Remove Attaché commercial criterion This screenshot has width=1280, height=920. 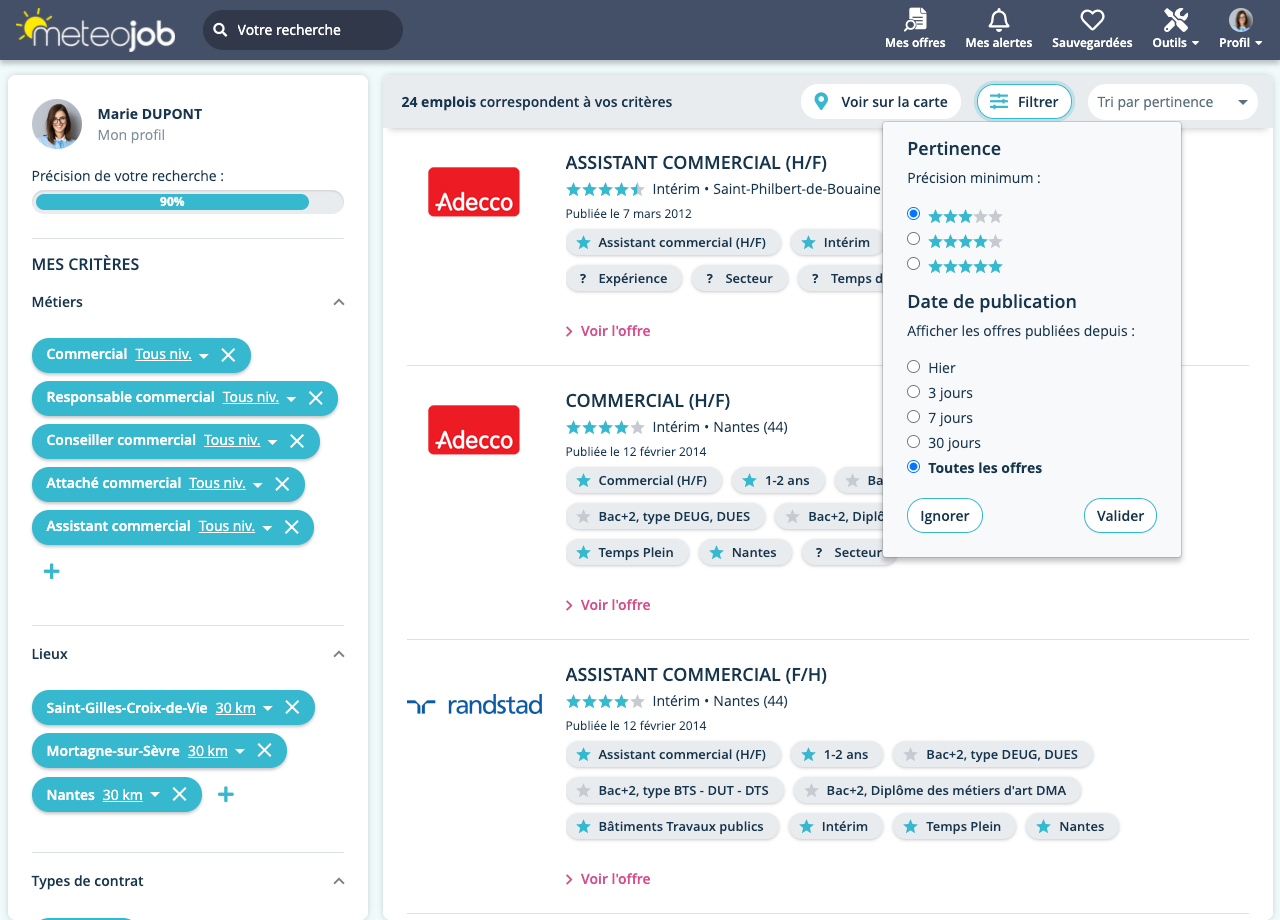282,484
